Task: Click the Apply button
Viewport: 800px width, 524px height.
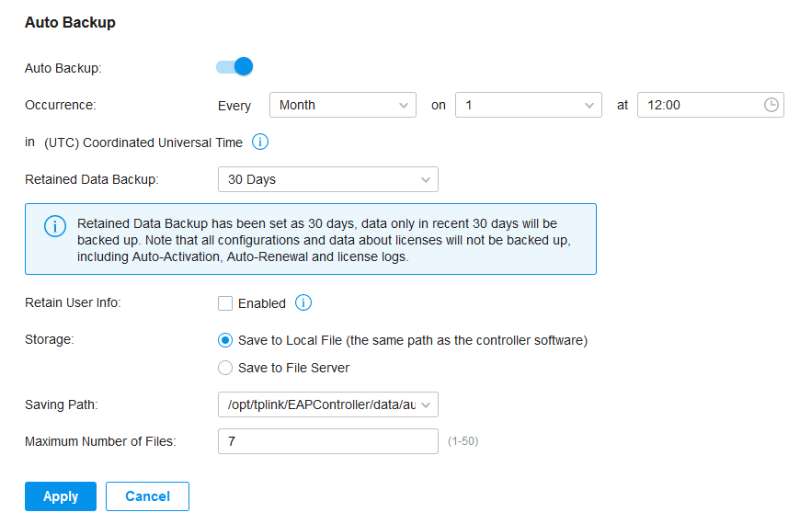Action: pos(61,496)
